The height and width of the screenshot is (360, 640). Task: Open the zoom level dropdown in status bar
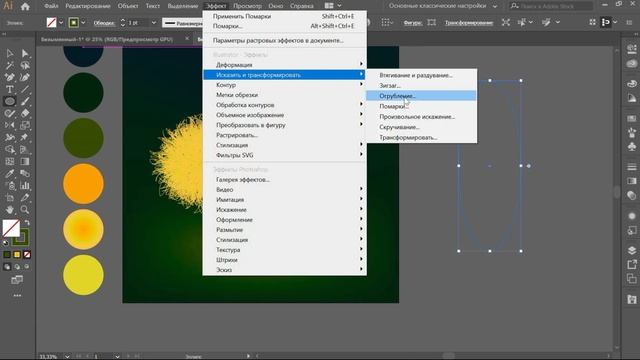pyautogui.click(x=67, y=356)
